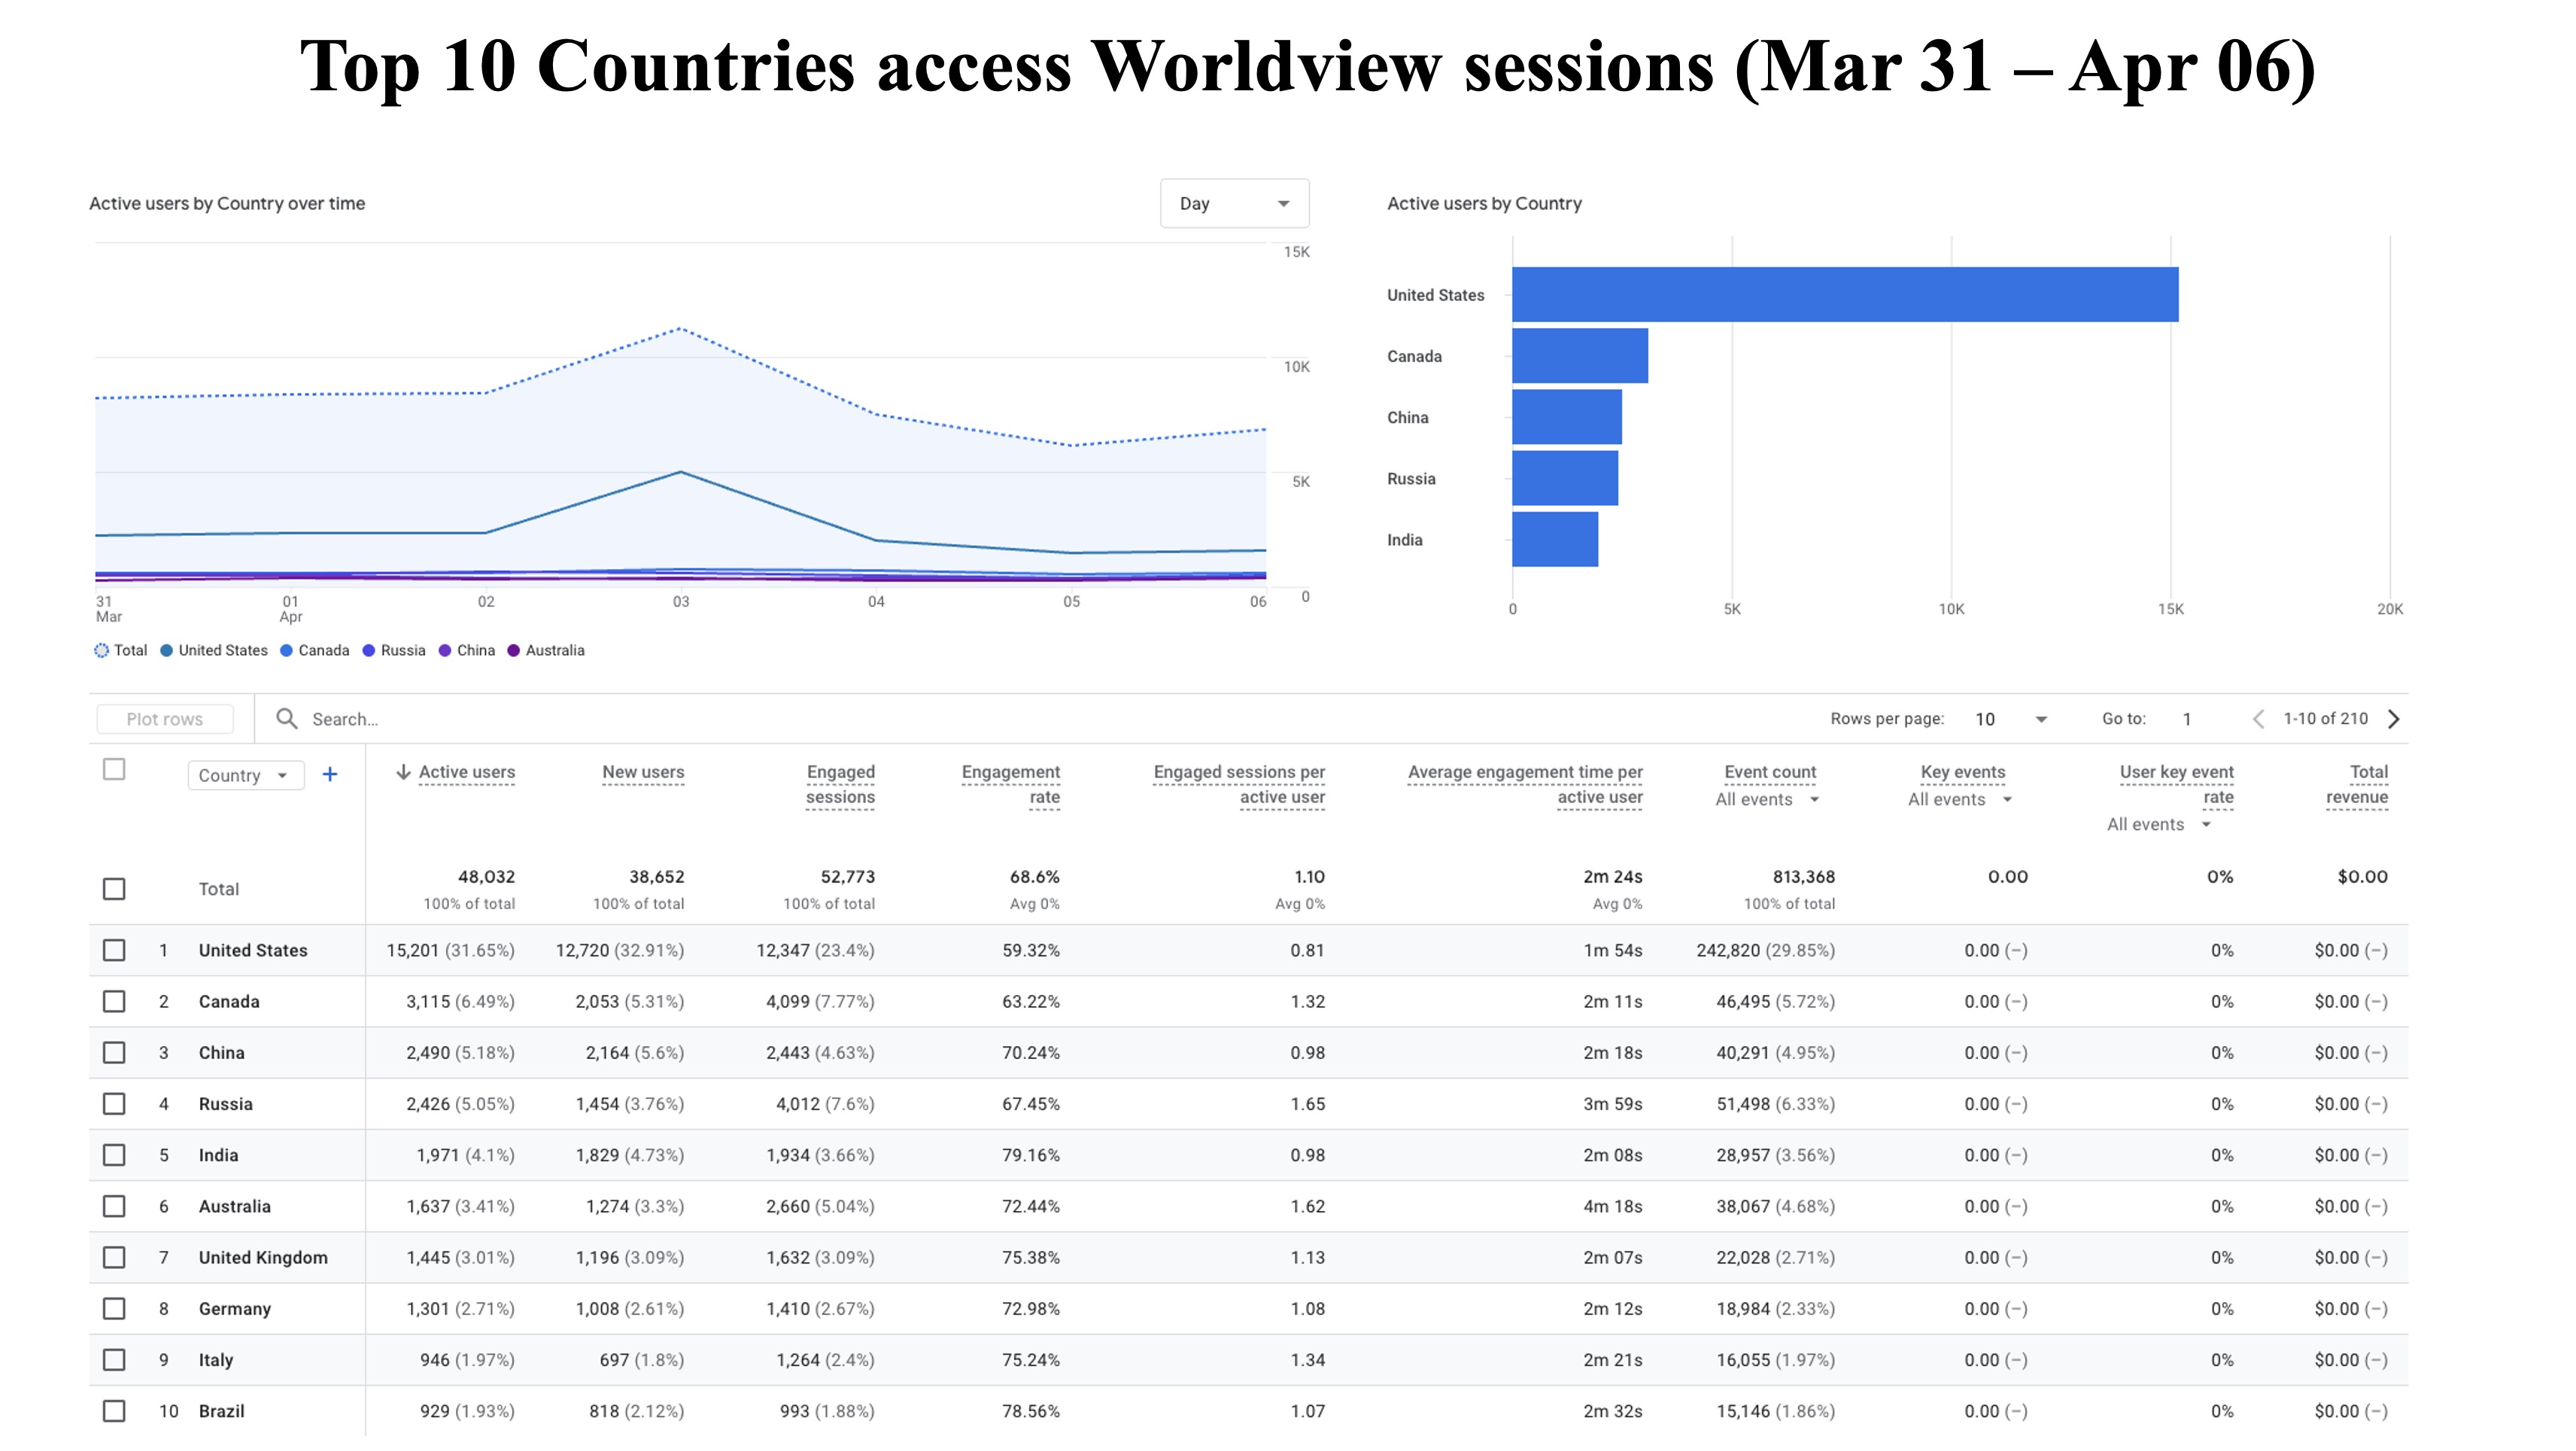Sort by Active users column header
This screenshot has width=2576, height=1451.
(x=467, y=772)
